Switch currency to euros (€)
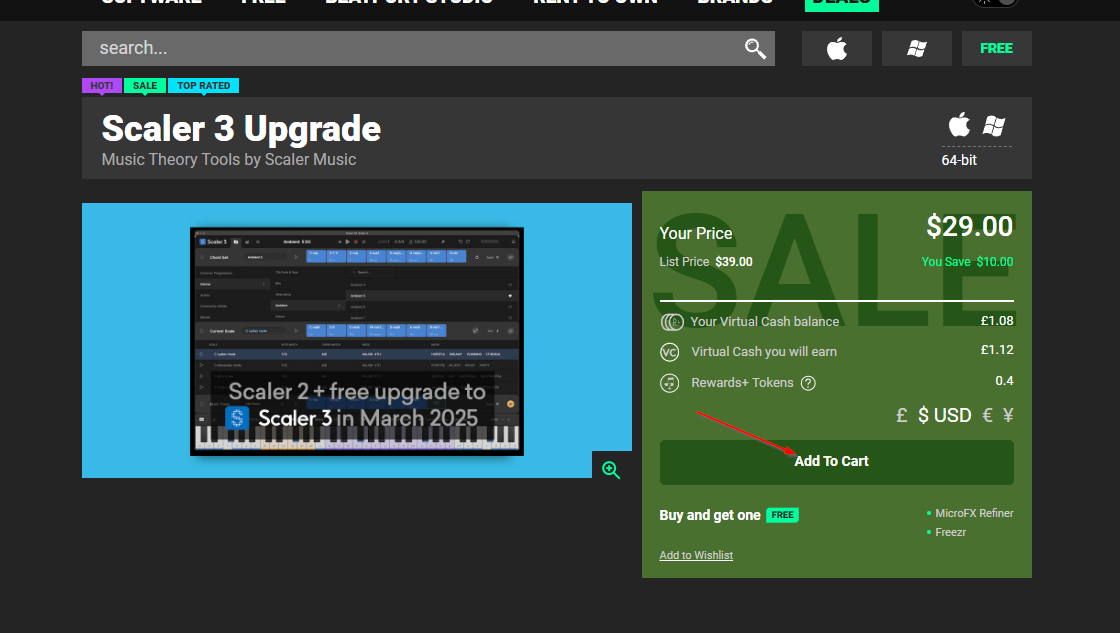Image resolution: width=1120 pixels, height=633 pixels. point(987,415)
